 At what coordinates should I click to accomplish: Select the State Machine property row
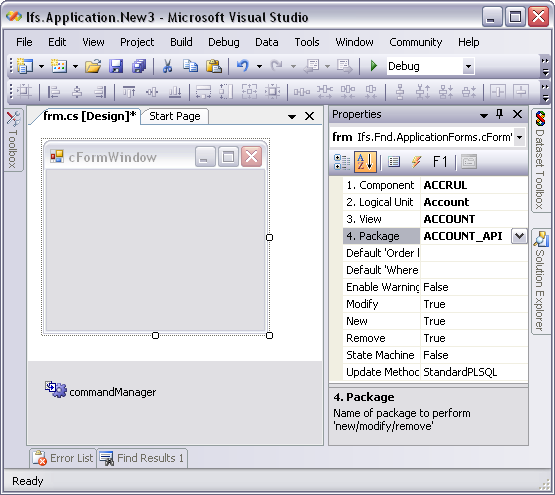(435, 355)
